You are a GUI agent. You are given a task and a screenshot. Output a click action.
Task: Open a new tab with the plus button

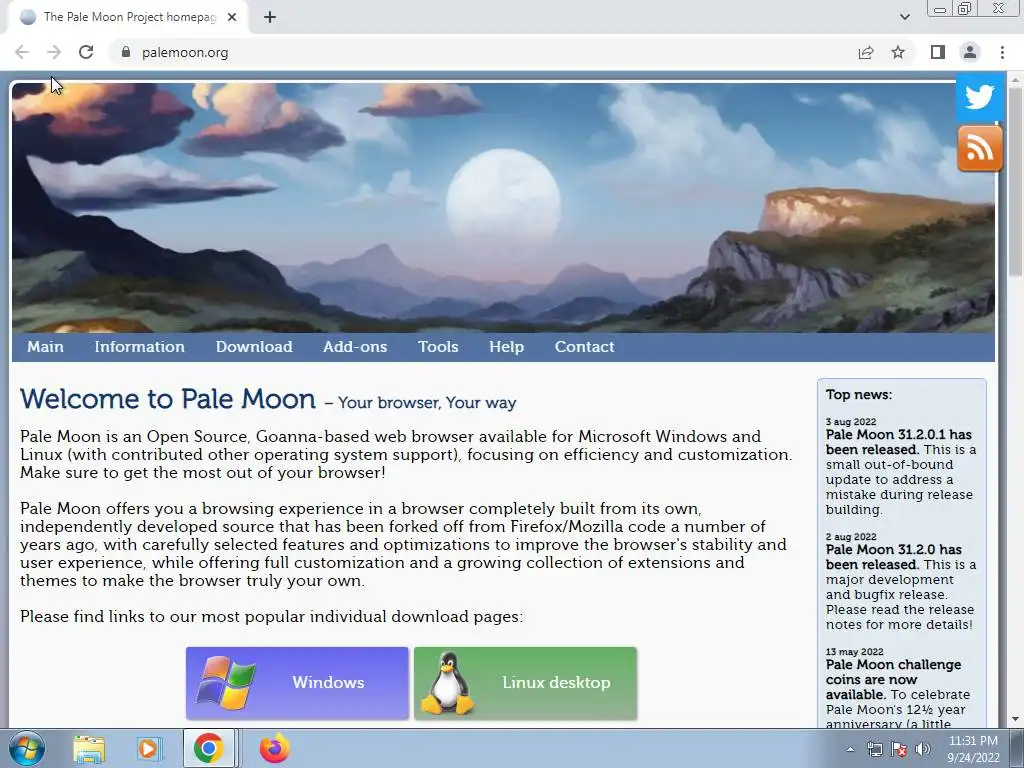(x=270, y=17)
